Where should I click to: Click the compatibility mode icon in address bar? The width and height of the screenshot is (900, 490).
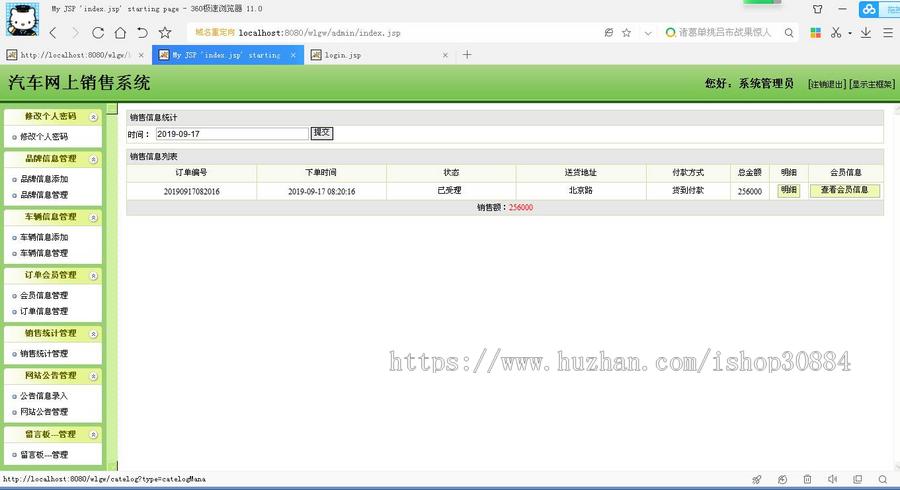(x=608, y=33)
